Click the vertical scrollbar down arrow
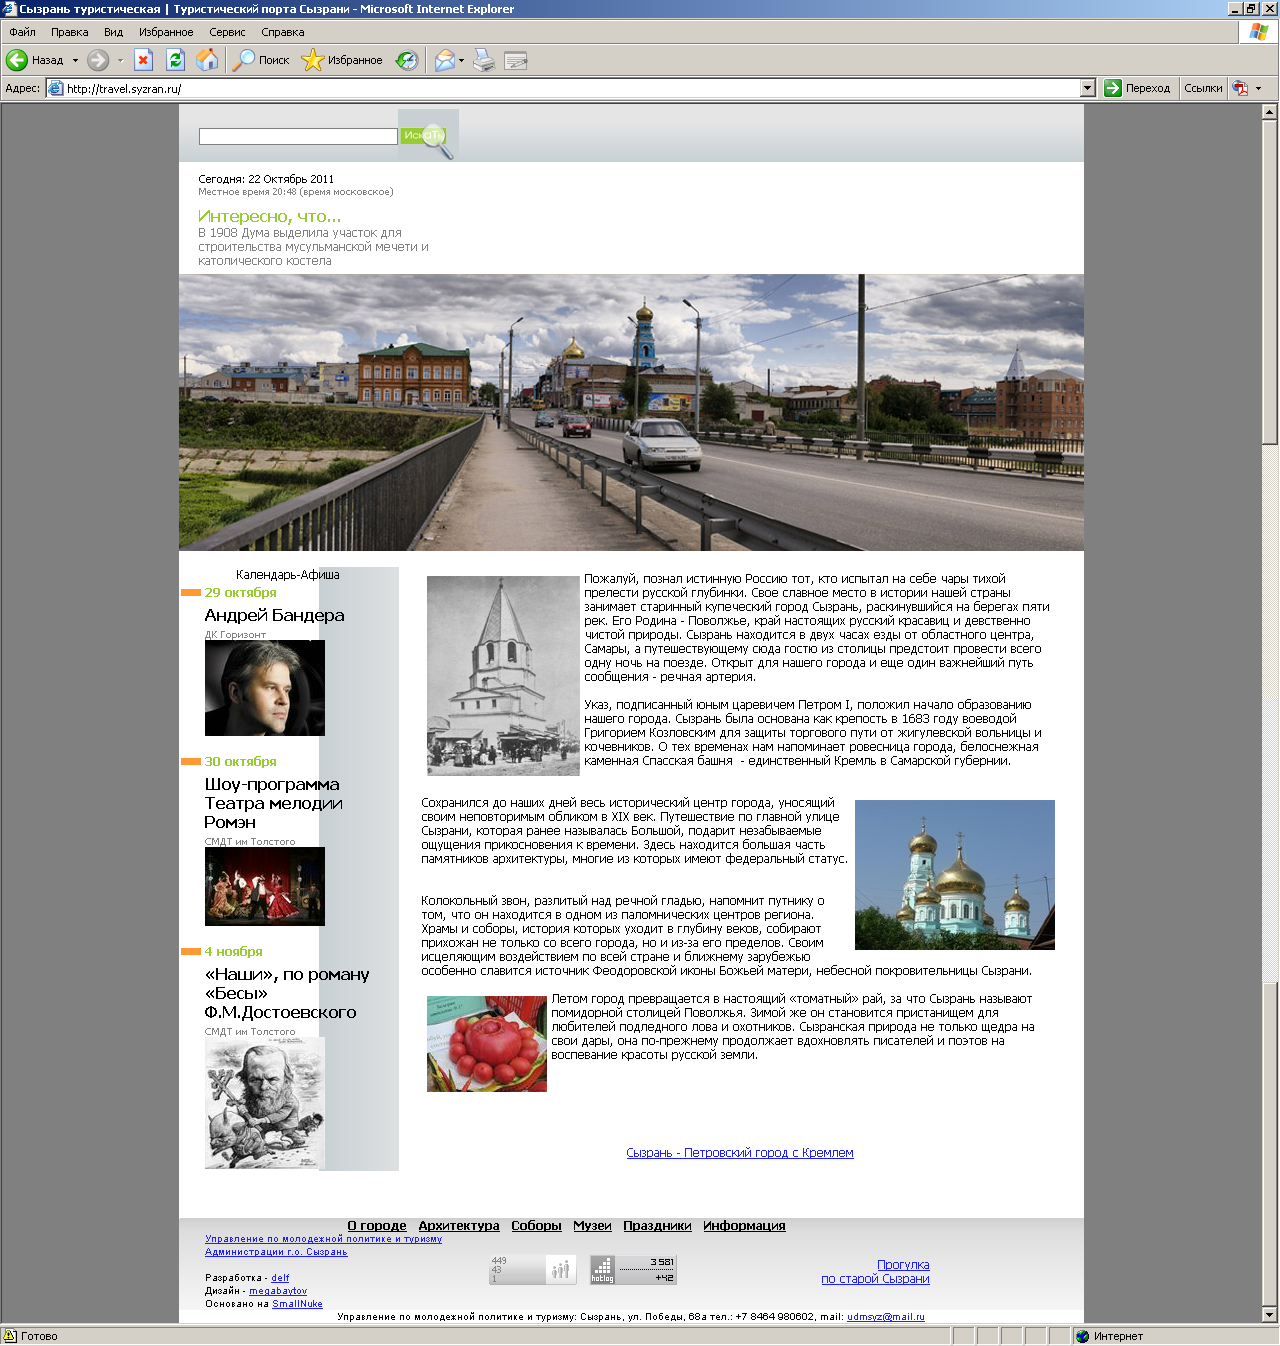Image resolution: width=1280 pixels, height=1346 pixels. click(x=1270, y=1315)
